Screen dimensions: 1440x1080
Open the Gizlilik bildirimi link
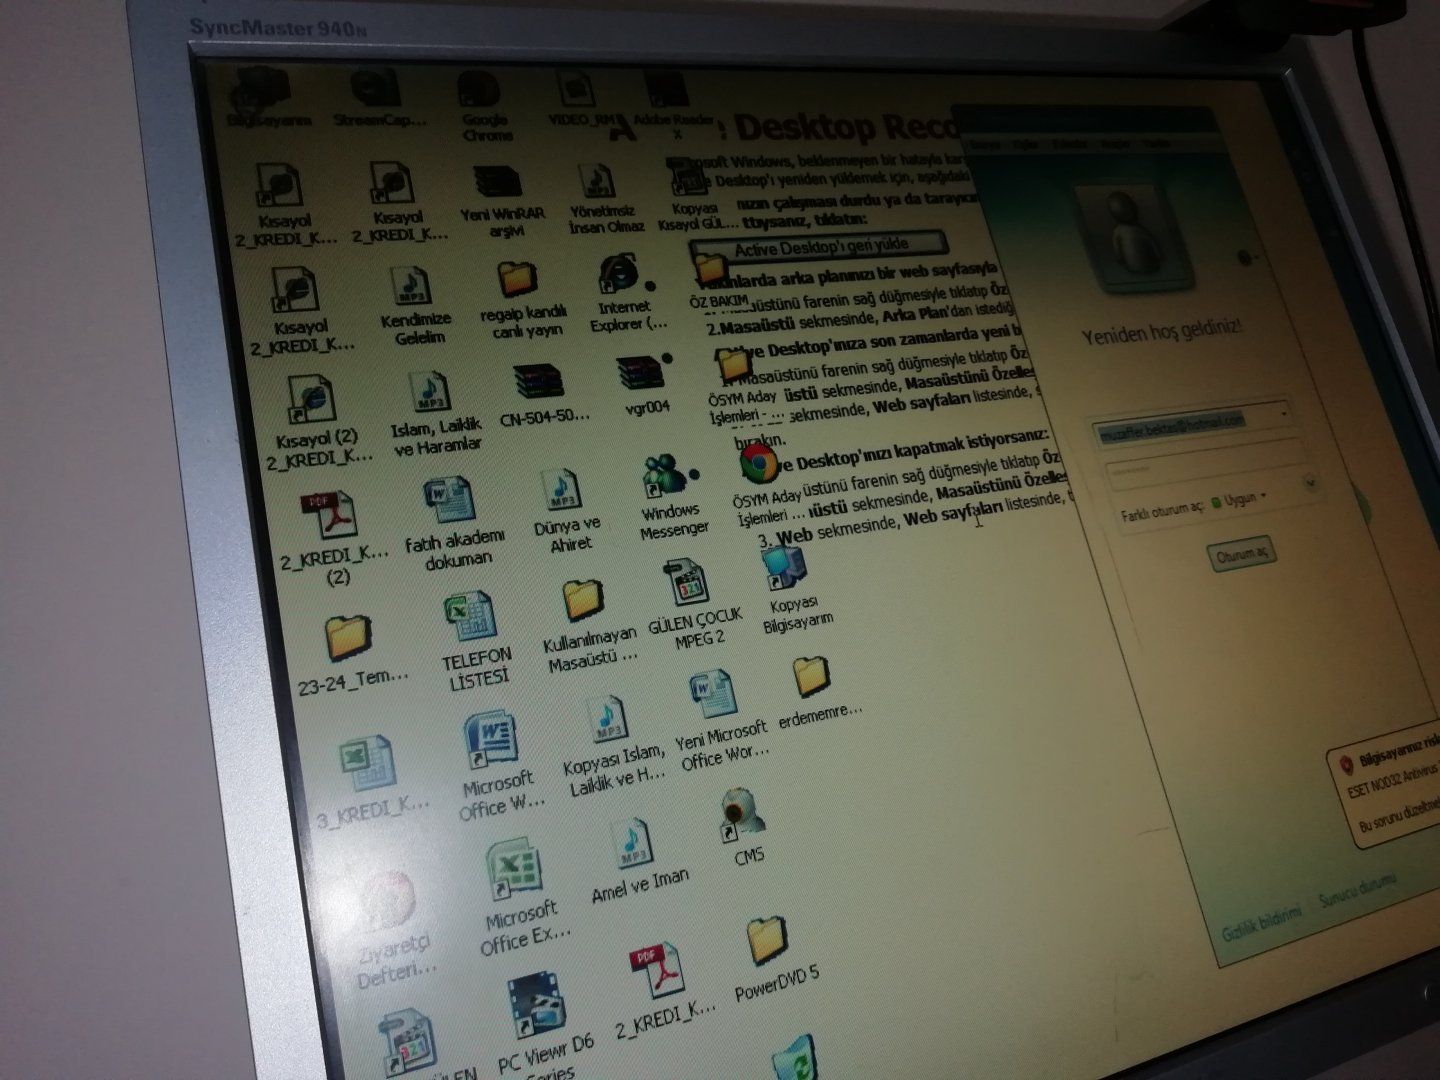coord(1262,922)
